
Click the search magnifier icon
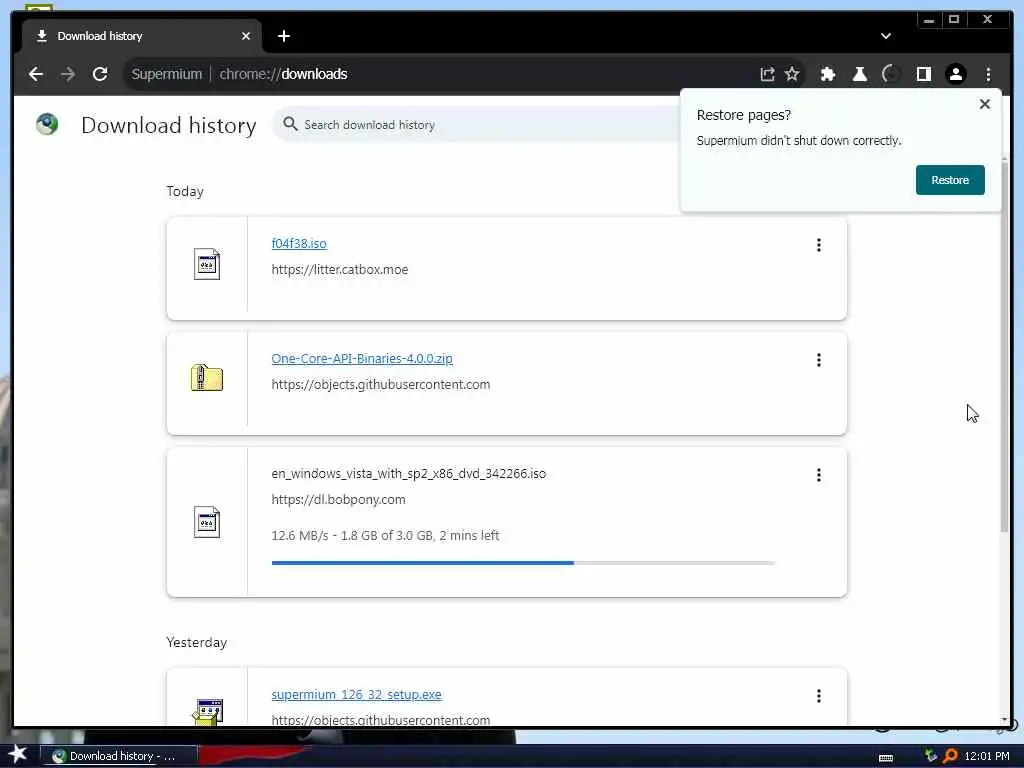(290, 124)
